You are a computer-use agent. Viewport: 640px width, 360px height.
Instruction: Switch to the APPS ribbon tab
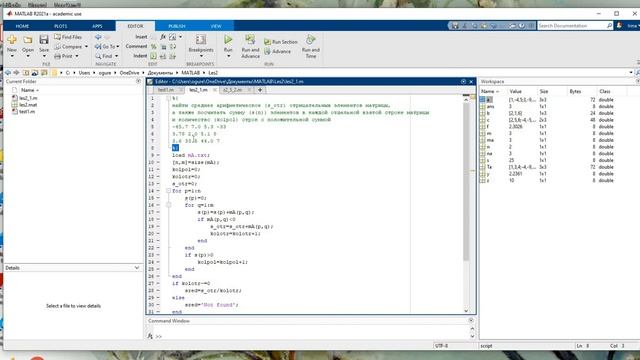tap(97, 26)
